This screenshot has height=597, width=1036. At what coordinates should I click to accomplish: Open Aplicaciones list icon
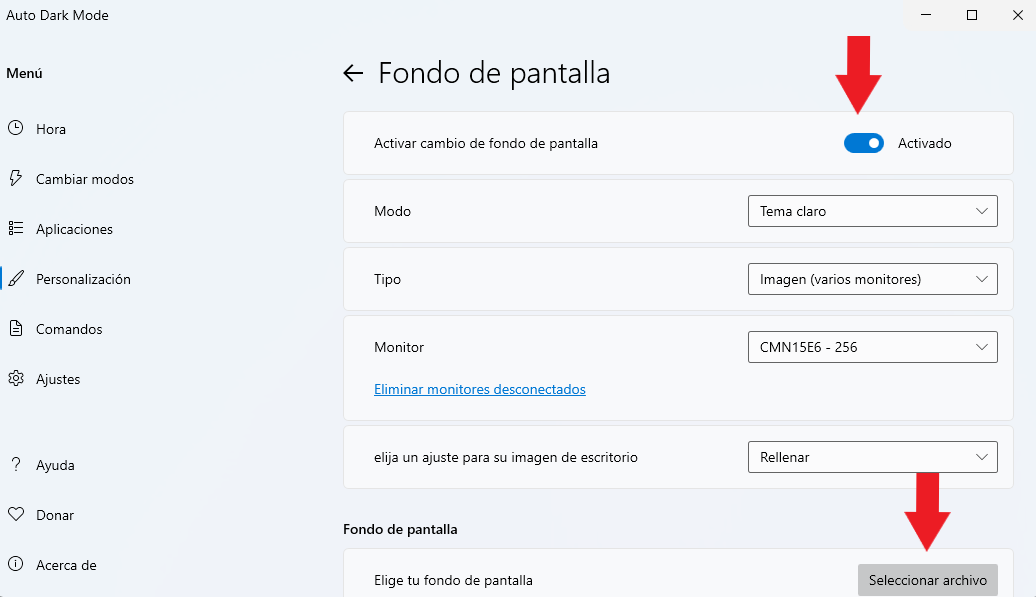(x=15, y=228)
